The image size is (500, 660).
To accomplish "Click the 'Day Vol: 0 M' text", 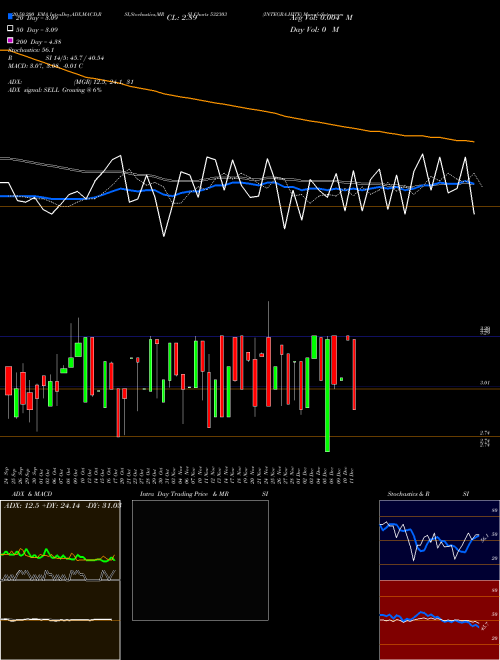I will tap(314, 30).
